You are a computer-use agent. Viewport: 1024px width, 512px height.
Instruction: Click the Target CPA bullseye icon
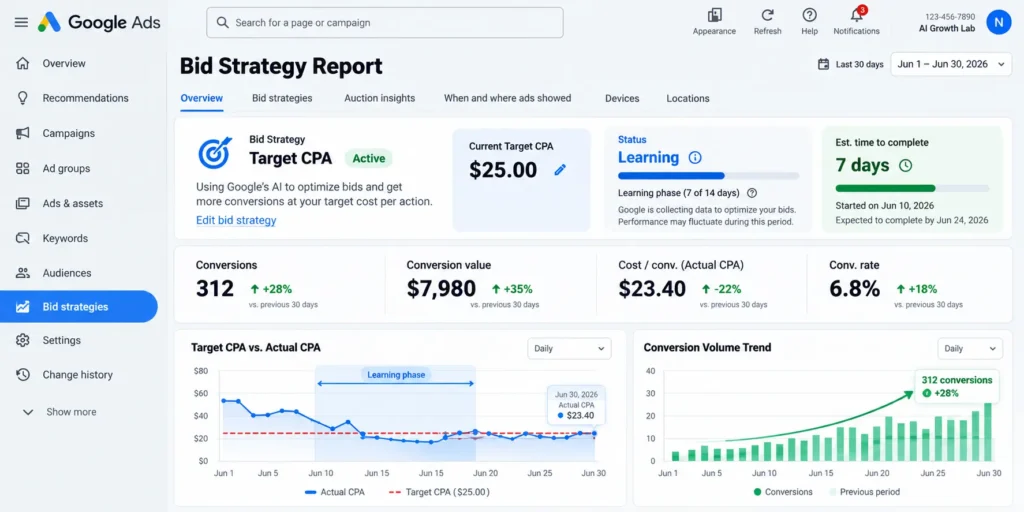pyautogui.click(x=215, y=152)
